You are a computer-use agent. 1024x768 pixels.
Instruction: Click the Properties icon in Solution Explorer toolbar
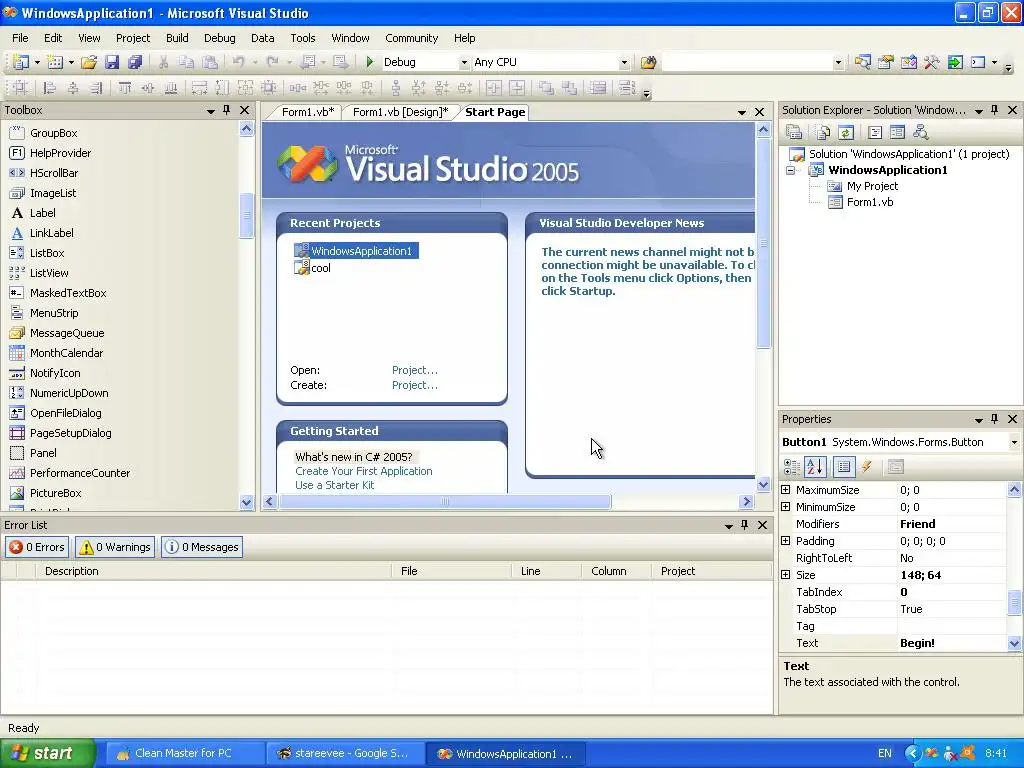point(794,133)
